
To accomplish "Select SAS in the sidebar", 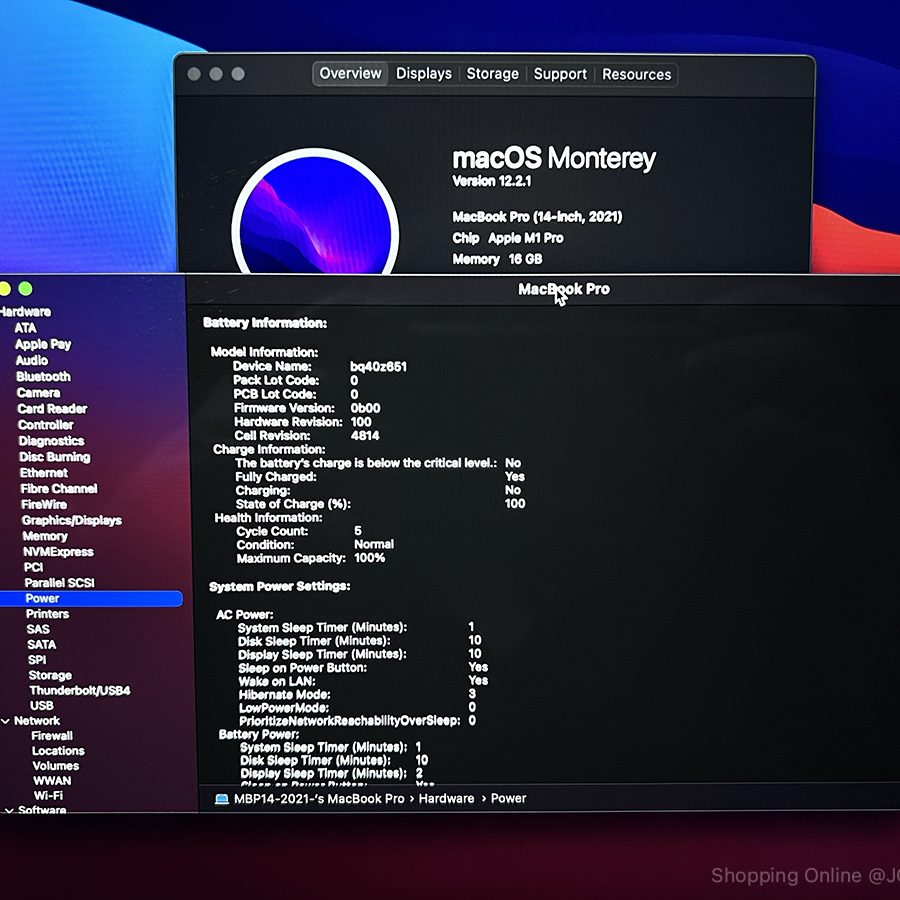I will (38, 629).
